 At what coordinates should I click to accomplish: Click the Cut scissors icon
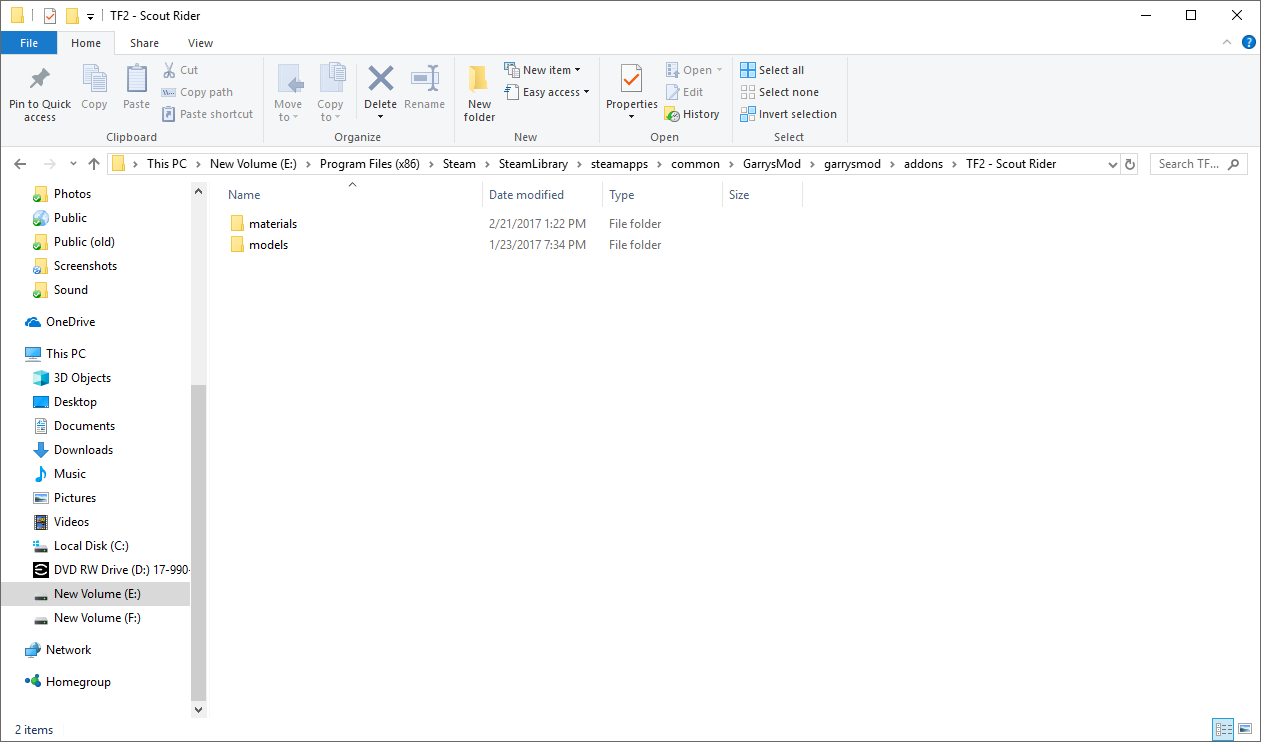pyautogui.click(x=169, y=70)
